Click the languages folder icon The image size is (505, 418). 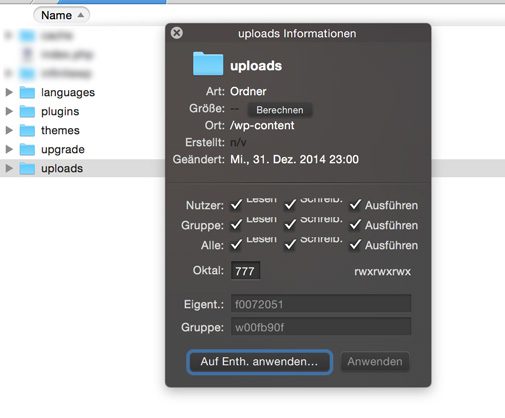[27, 93]
